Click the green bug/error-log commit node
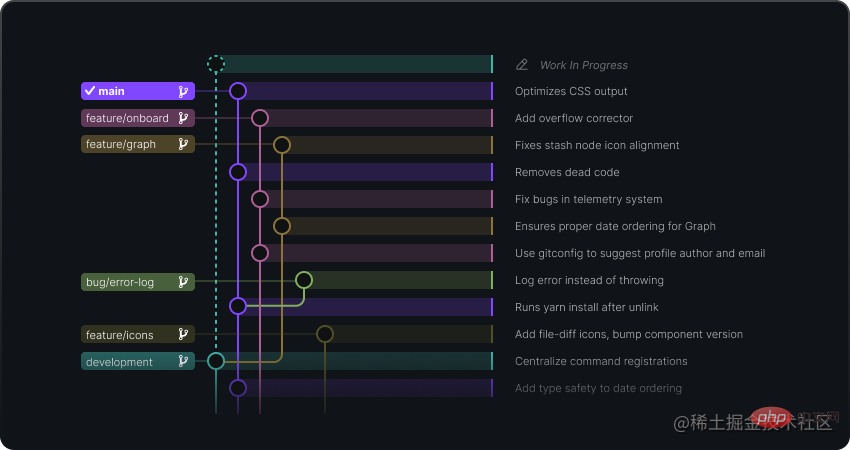Screen dimensions: 850x450 click(304, 280)
